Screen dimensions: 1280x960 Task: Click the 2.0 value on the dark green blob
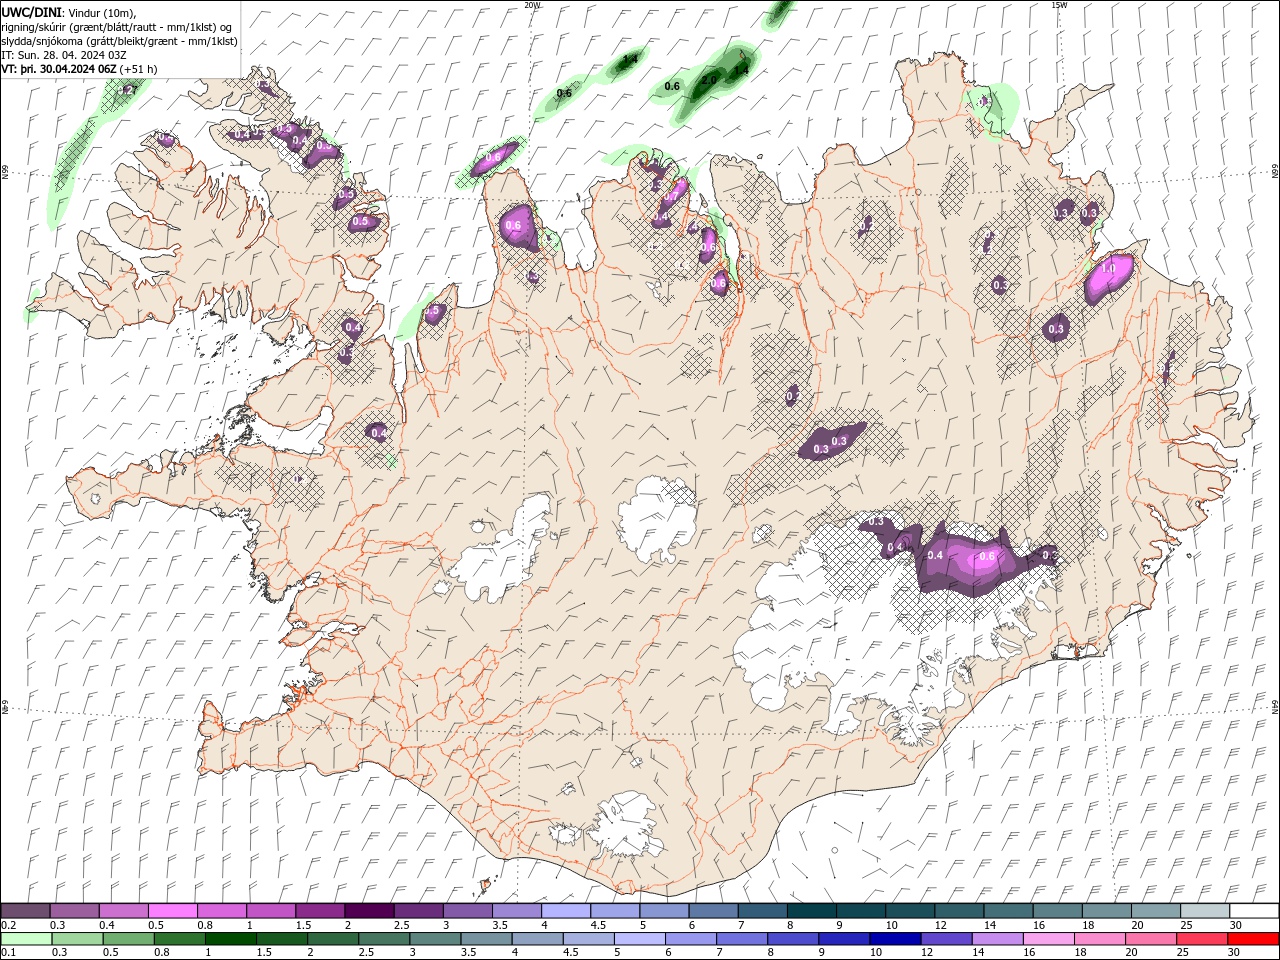709,79
